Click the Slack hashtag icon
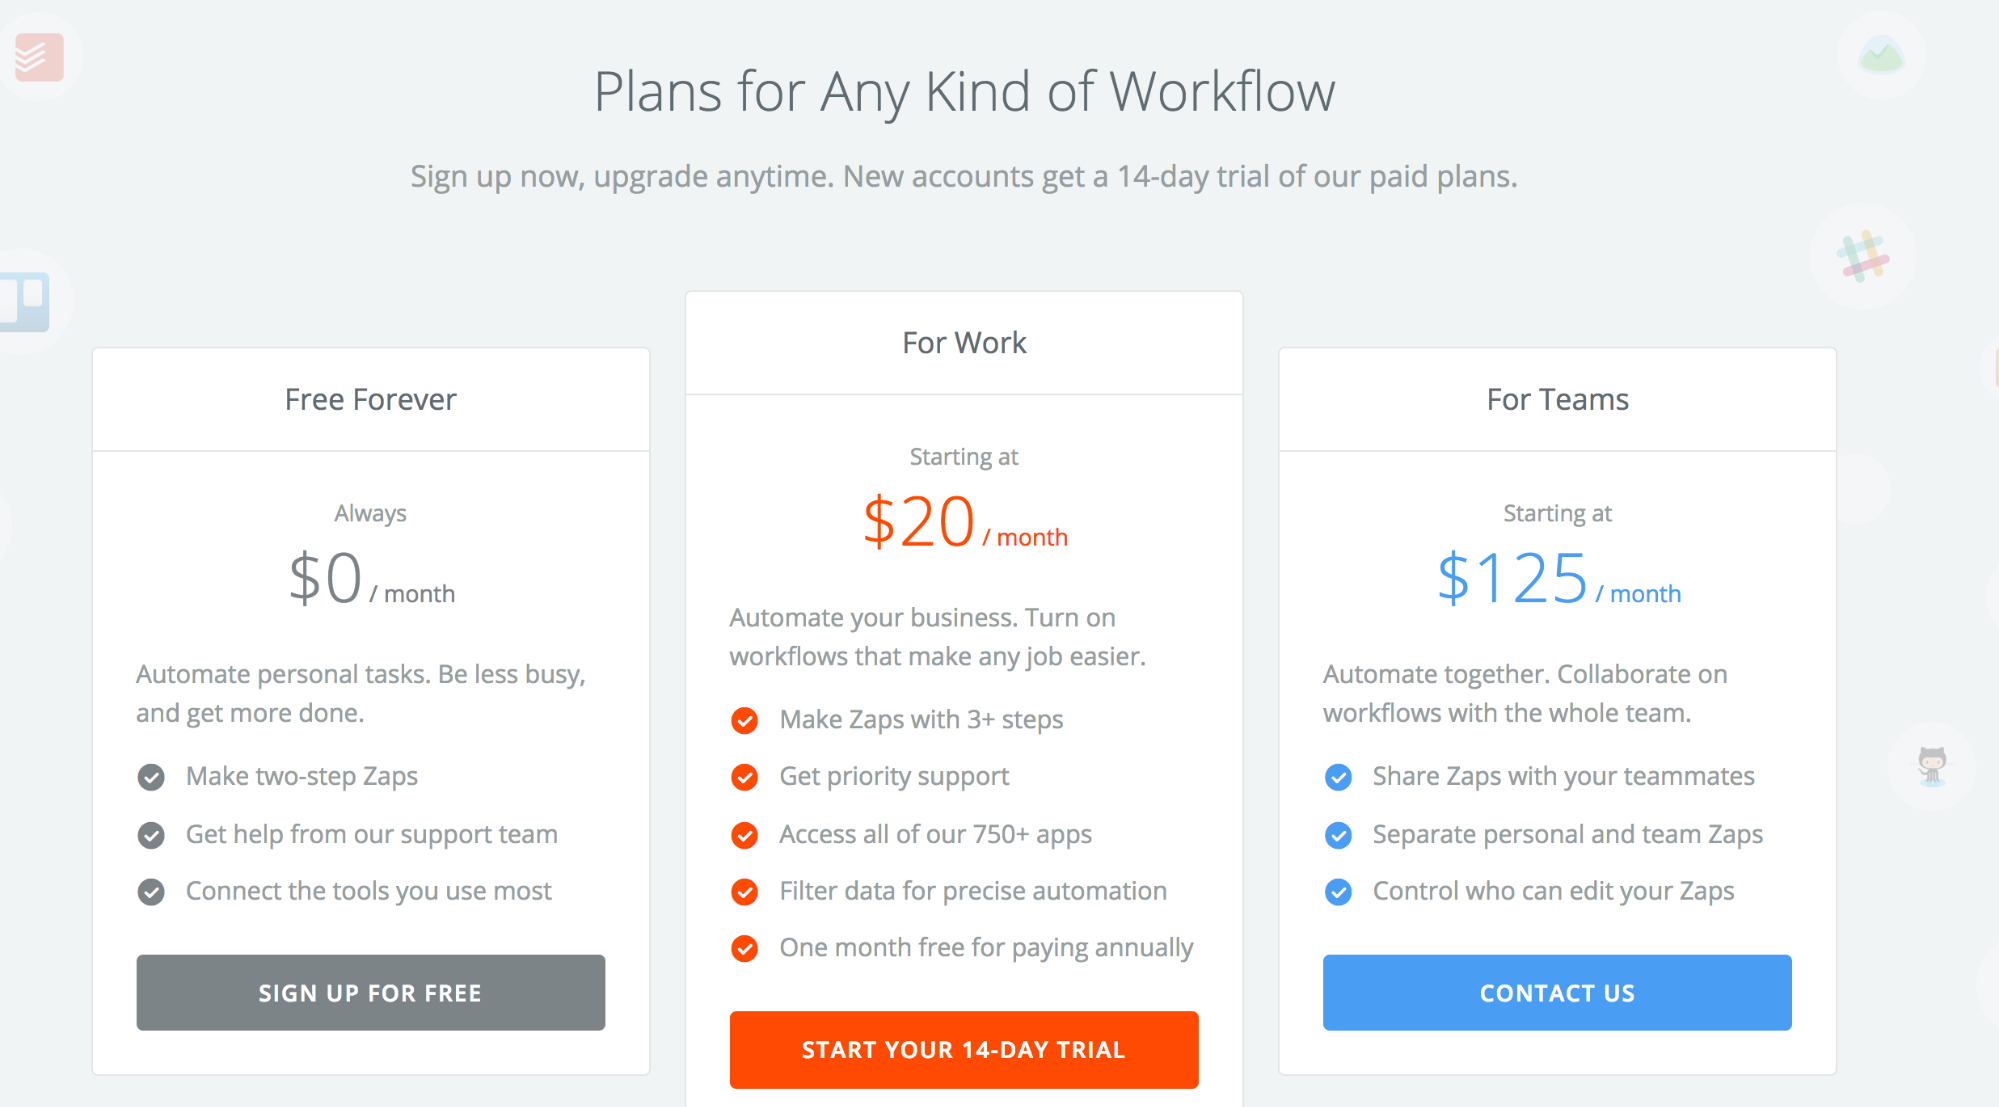This screenshot has width=1999, height=1107. pos(1862,257)
